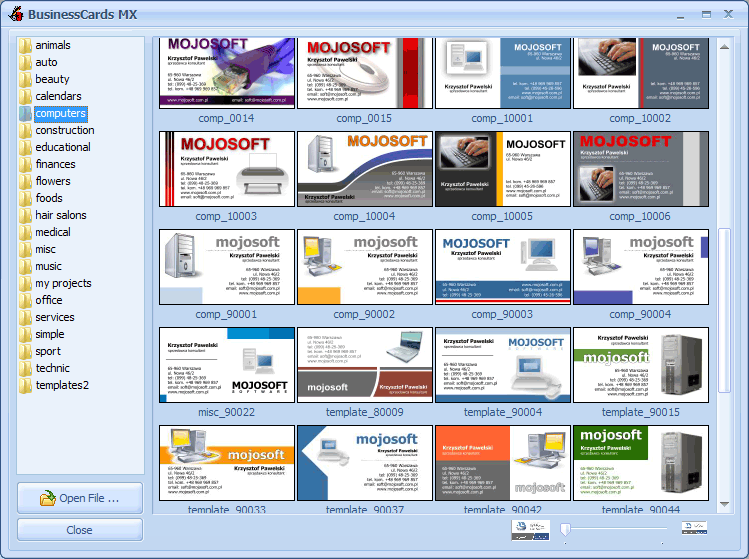The height and width of the screenshot is (559, 749).
Task: Click the hair salons folder icon
Action: [25, 215]
